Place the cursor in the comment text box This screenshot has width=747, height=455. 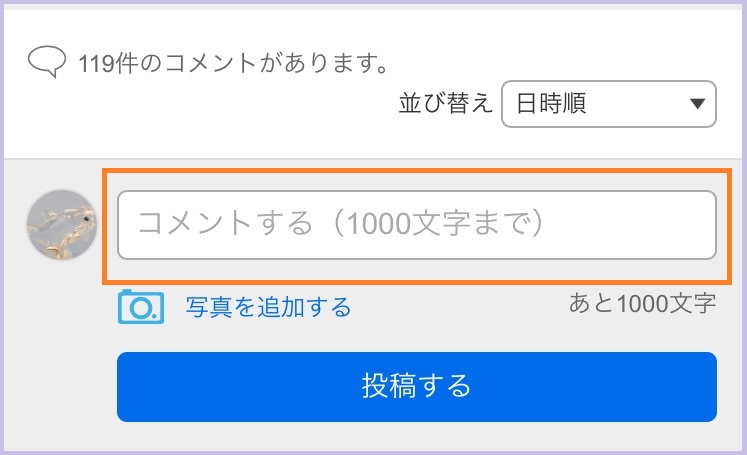coord(417,225)
